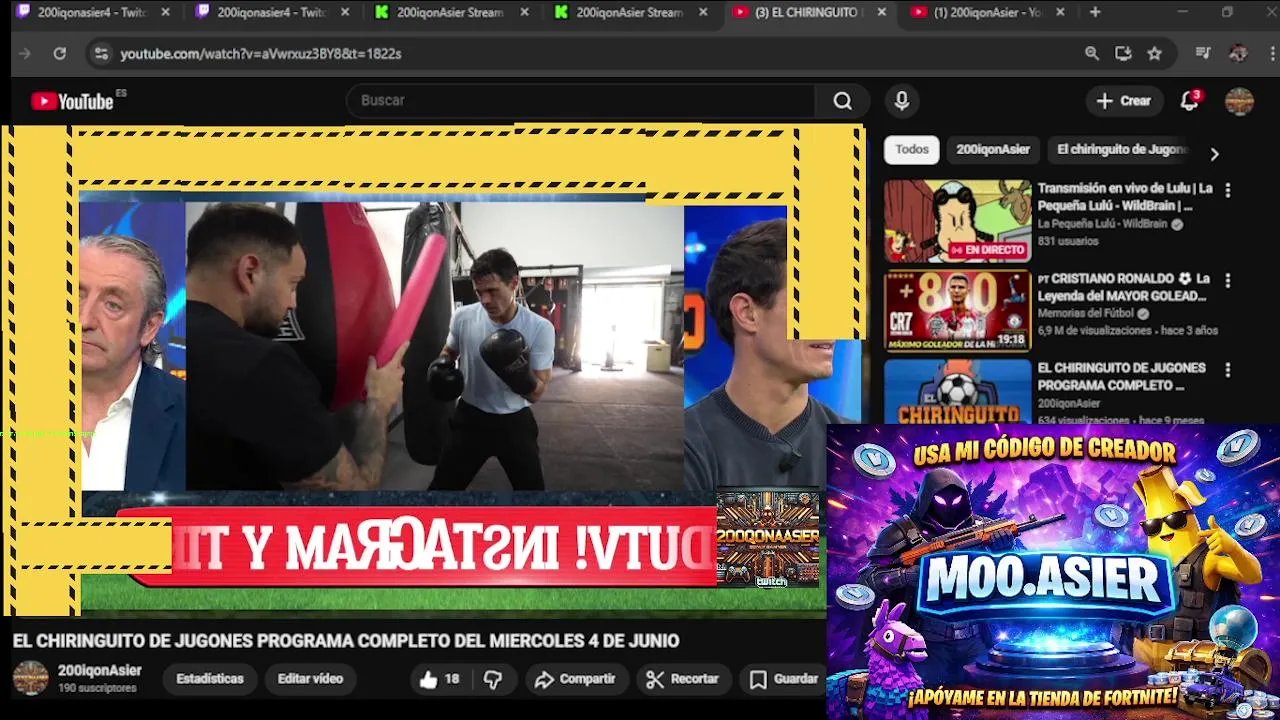The height and width of the screenshot is (720, 1280).
Task: Open the browser media control icon
Action: tap(1203, 54)
